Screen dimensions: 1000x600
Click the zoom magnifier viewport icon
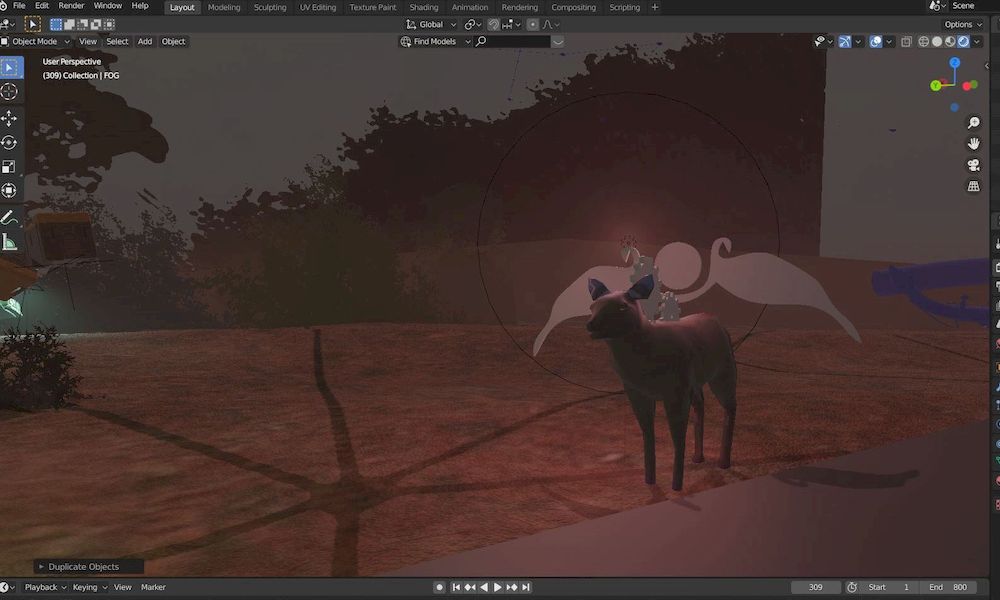973,122
